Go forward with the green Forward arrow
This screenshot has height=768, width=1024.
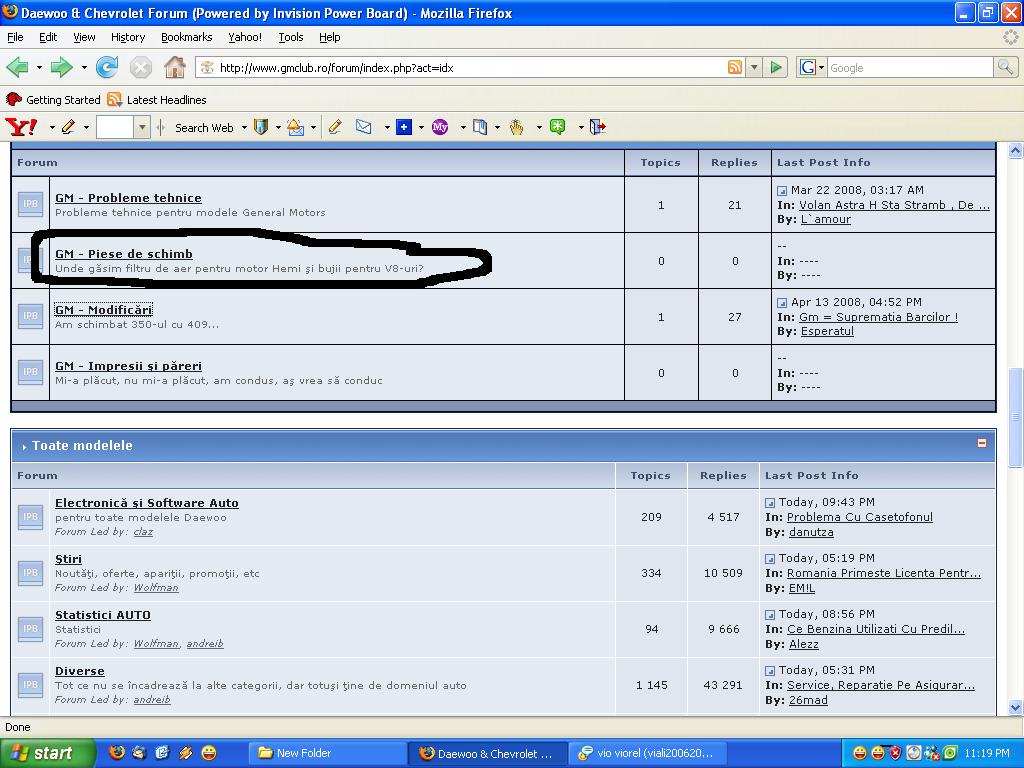(61, 67)
